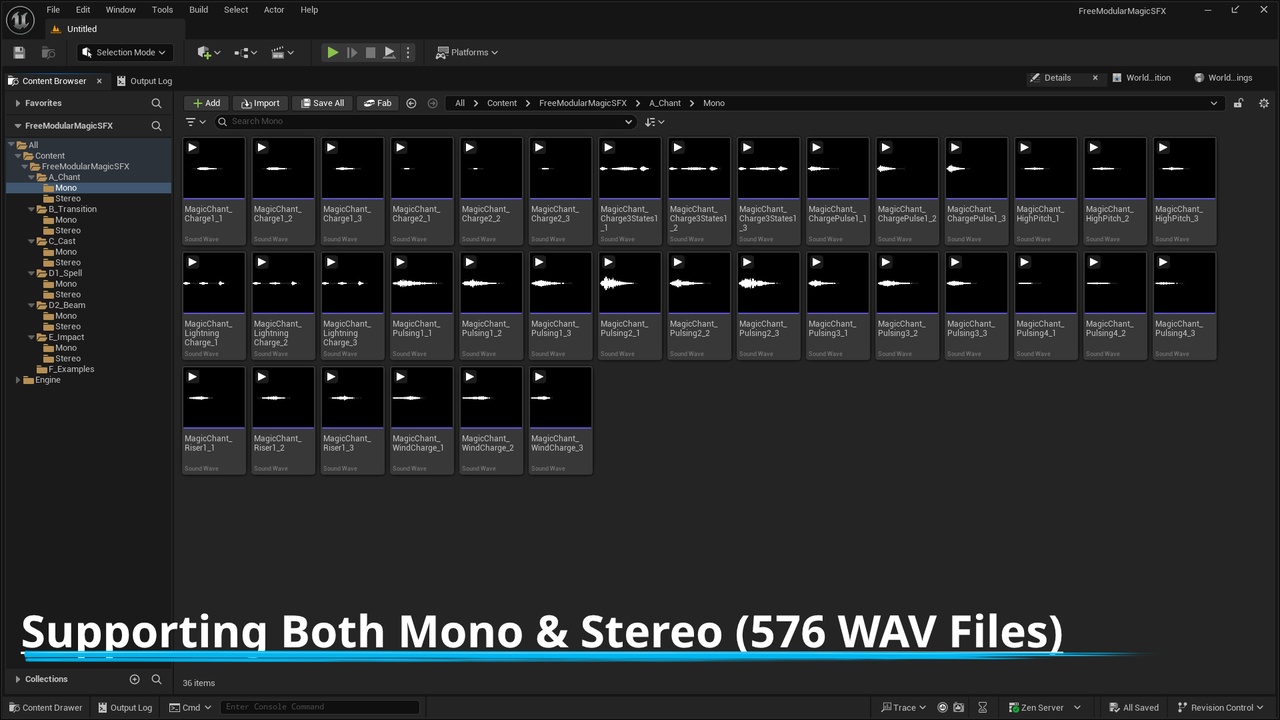Click All Saved status button

pyautogui.click(x=1132, y=707)
